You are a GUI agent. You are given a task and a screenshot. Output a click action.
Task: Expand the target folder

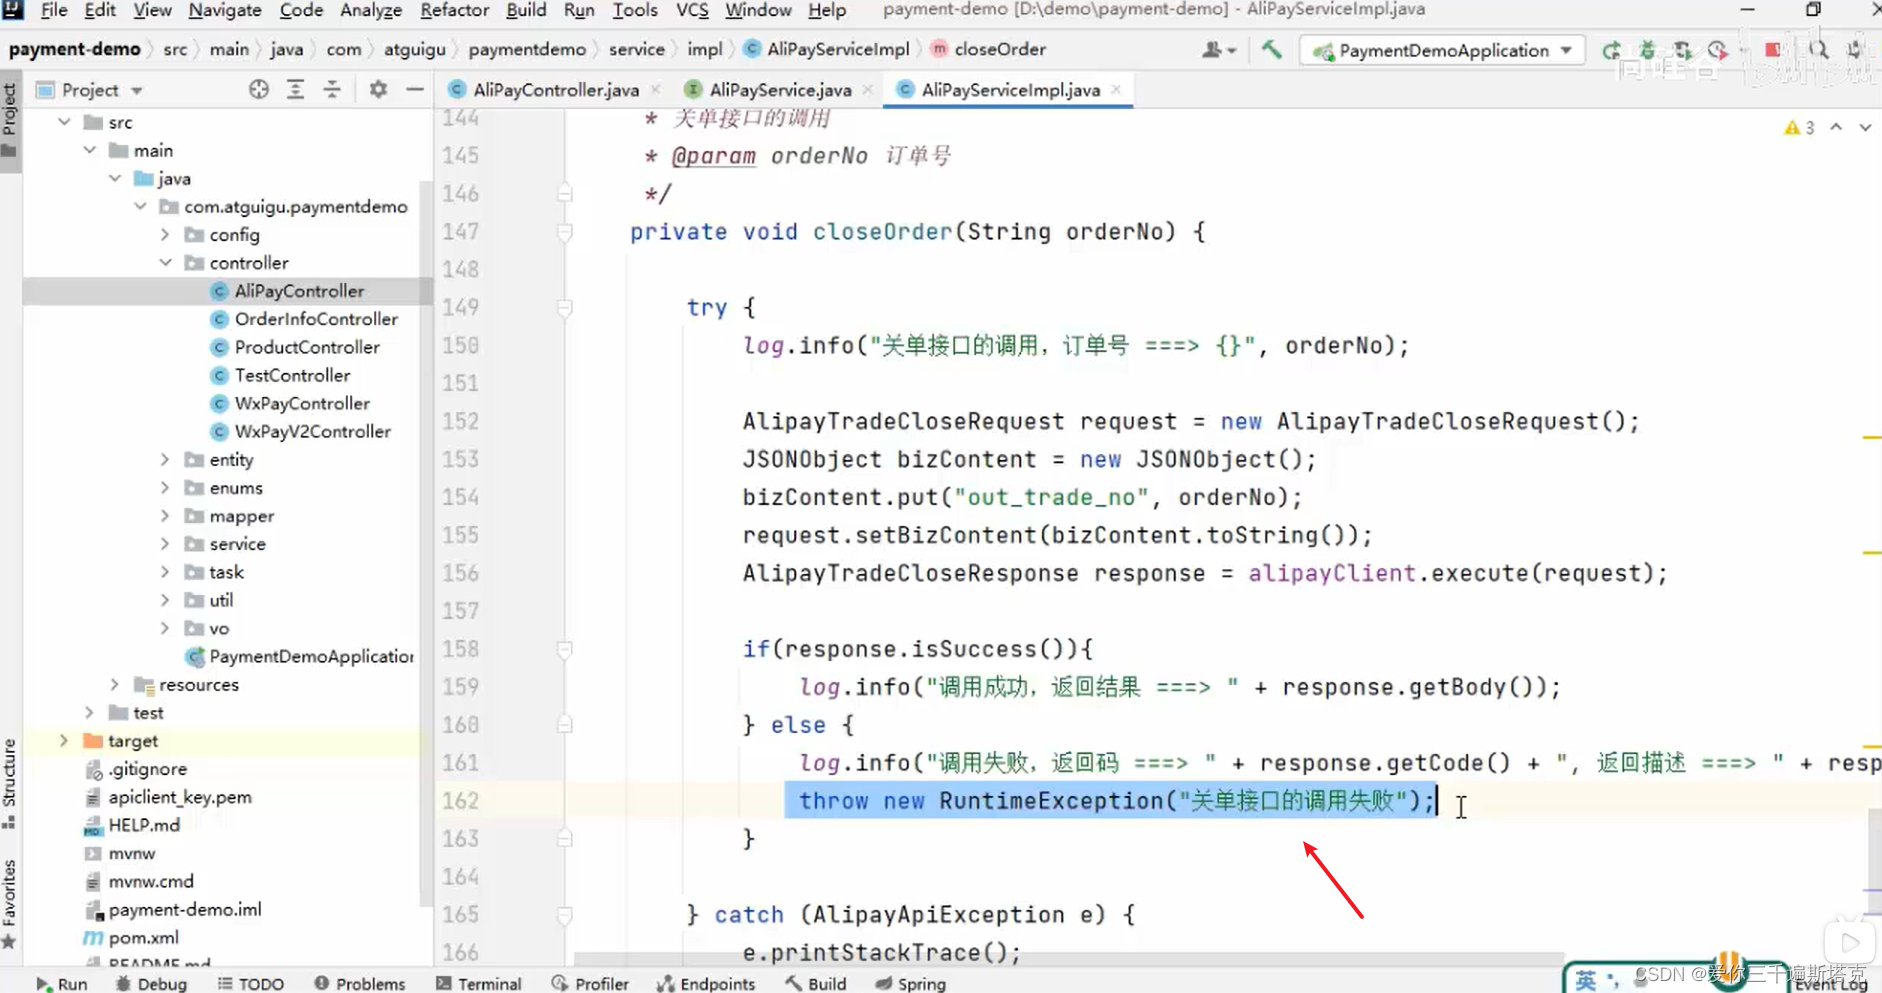tap(65, 740)
